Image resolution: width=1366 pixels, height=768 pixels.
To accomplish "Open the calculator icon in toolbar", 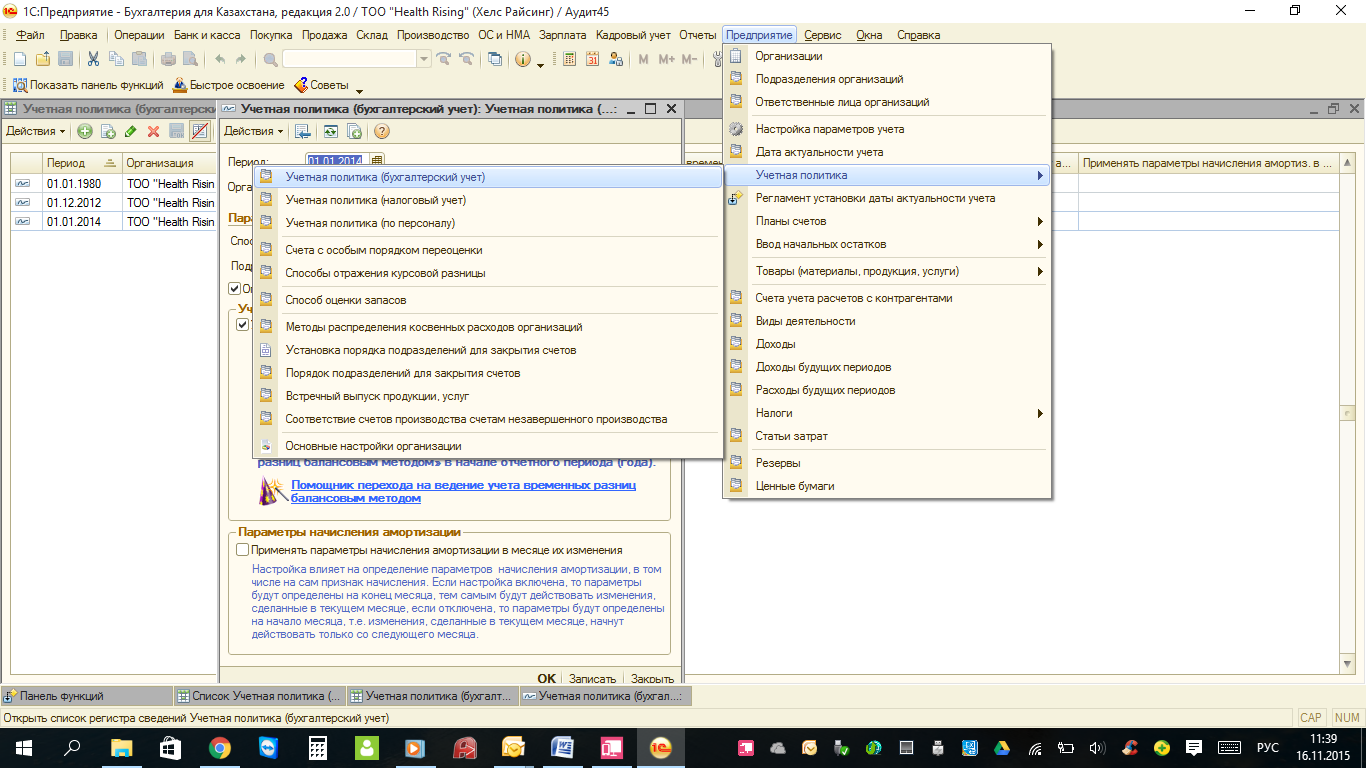I will tap(569, 59).
